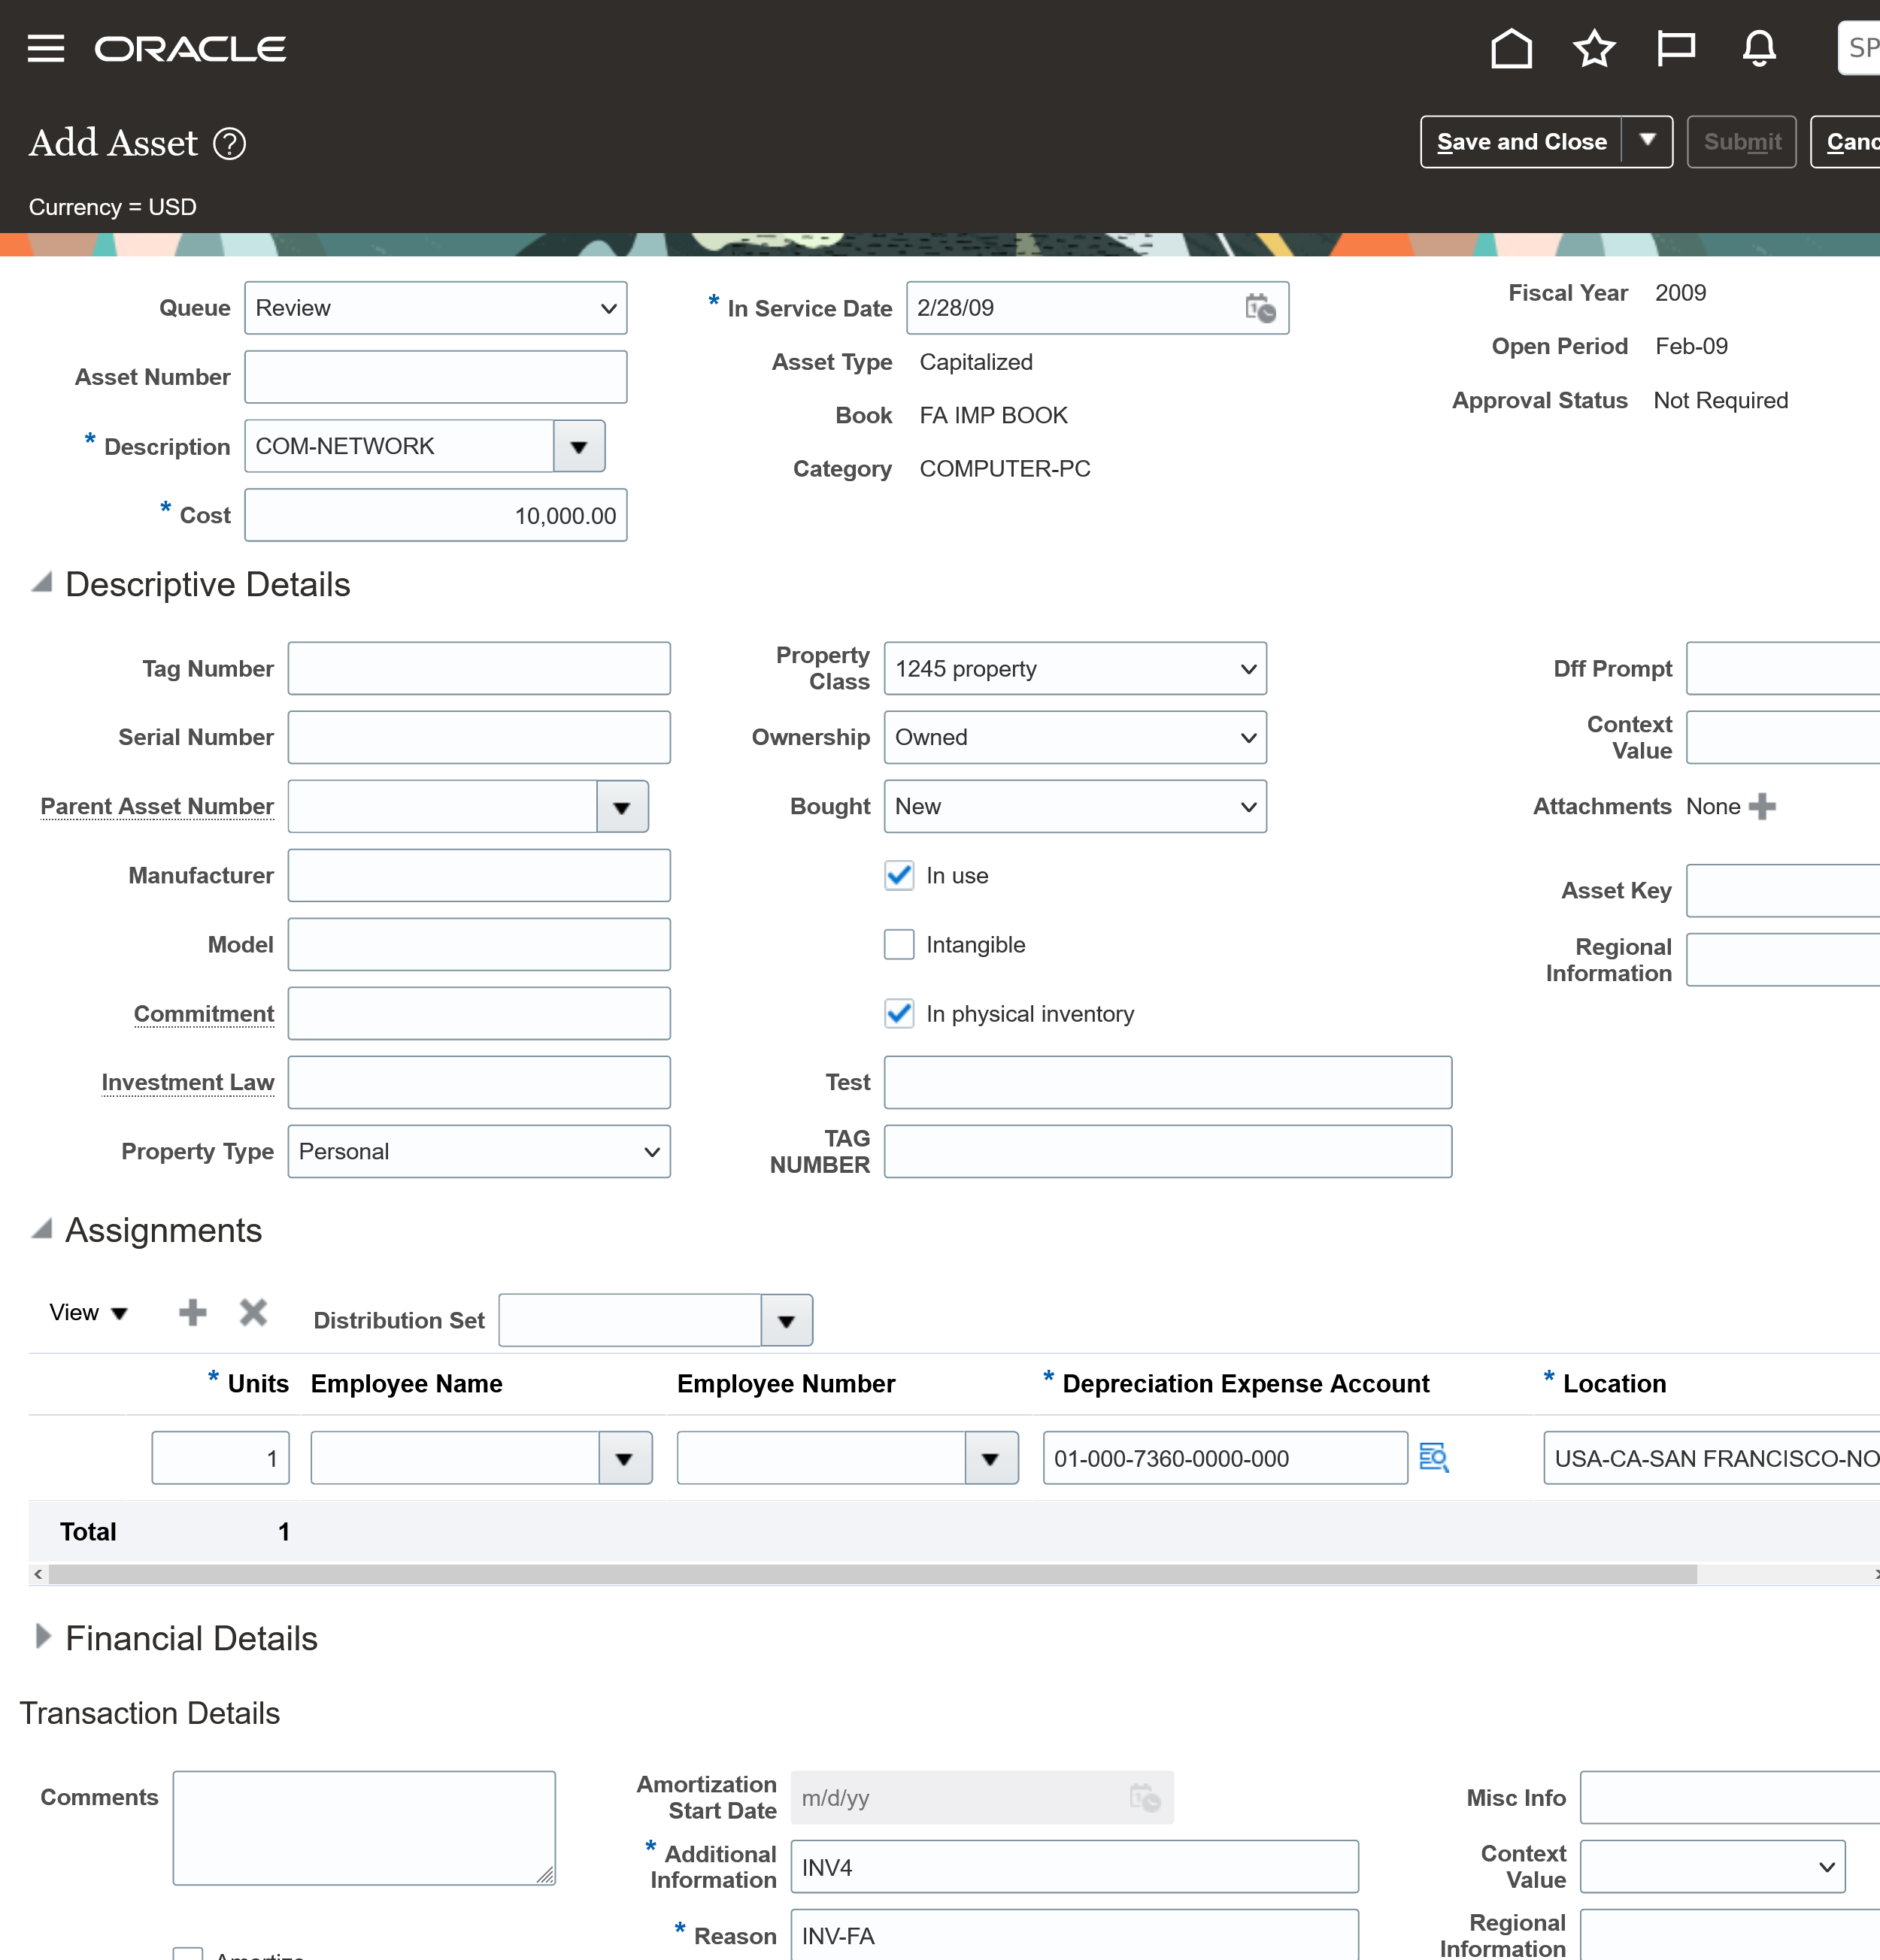Open the Notifications bell icon
1880x1960 pixels.
pos(1759,48)
